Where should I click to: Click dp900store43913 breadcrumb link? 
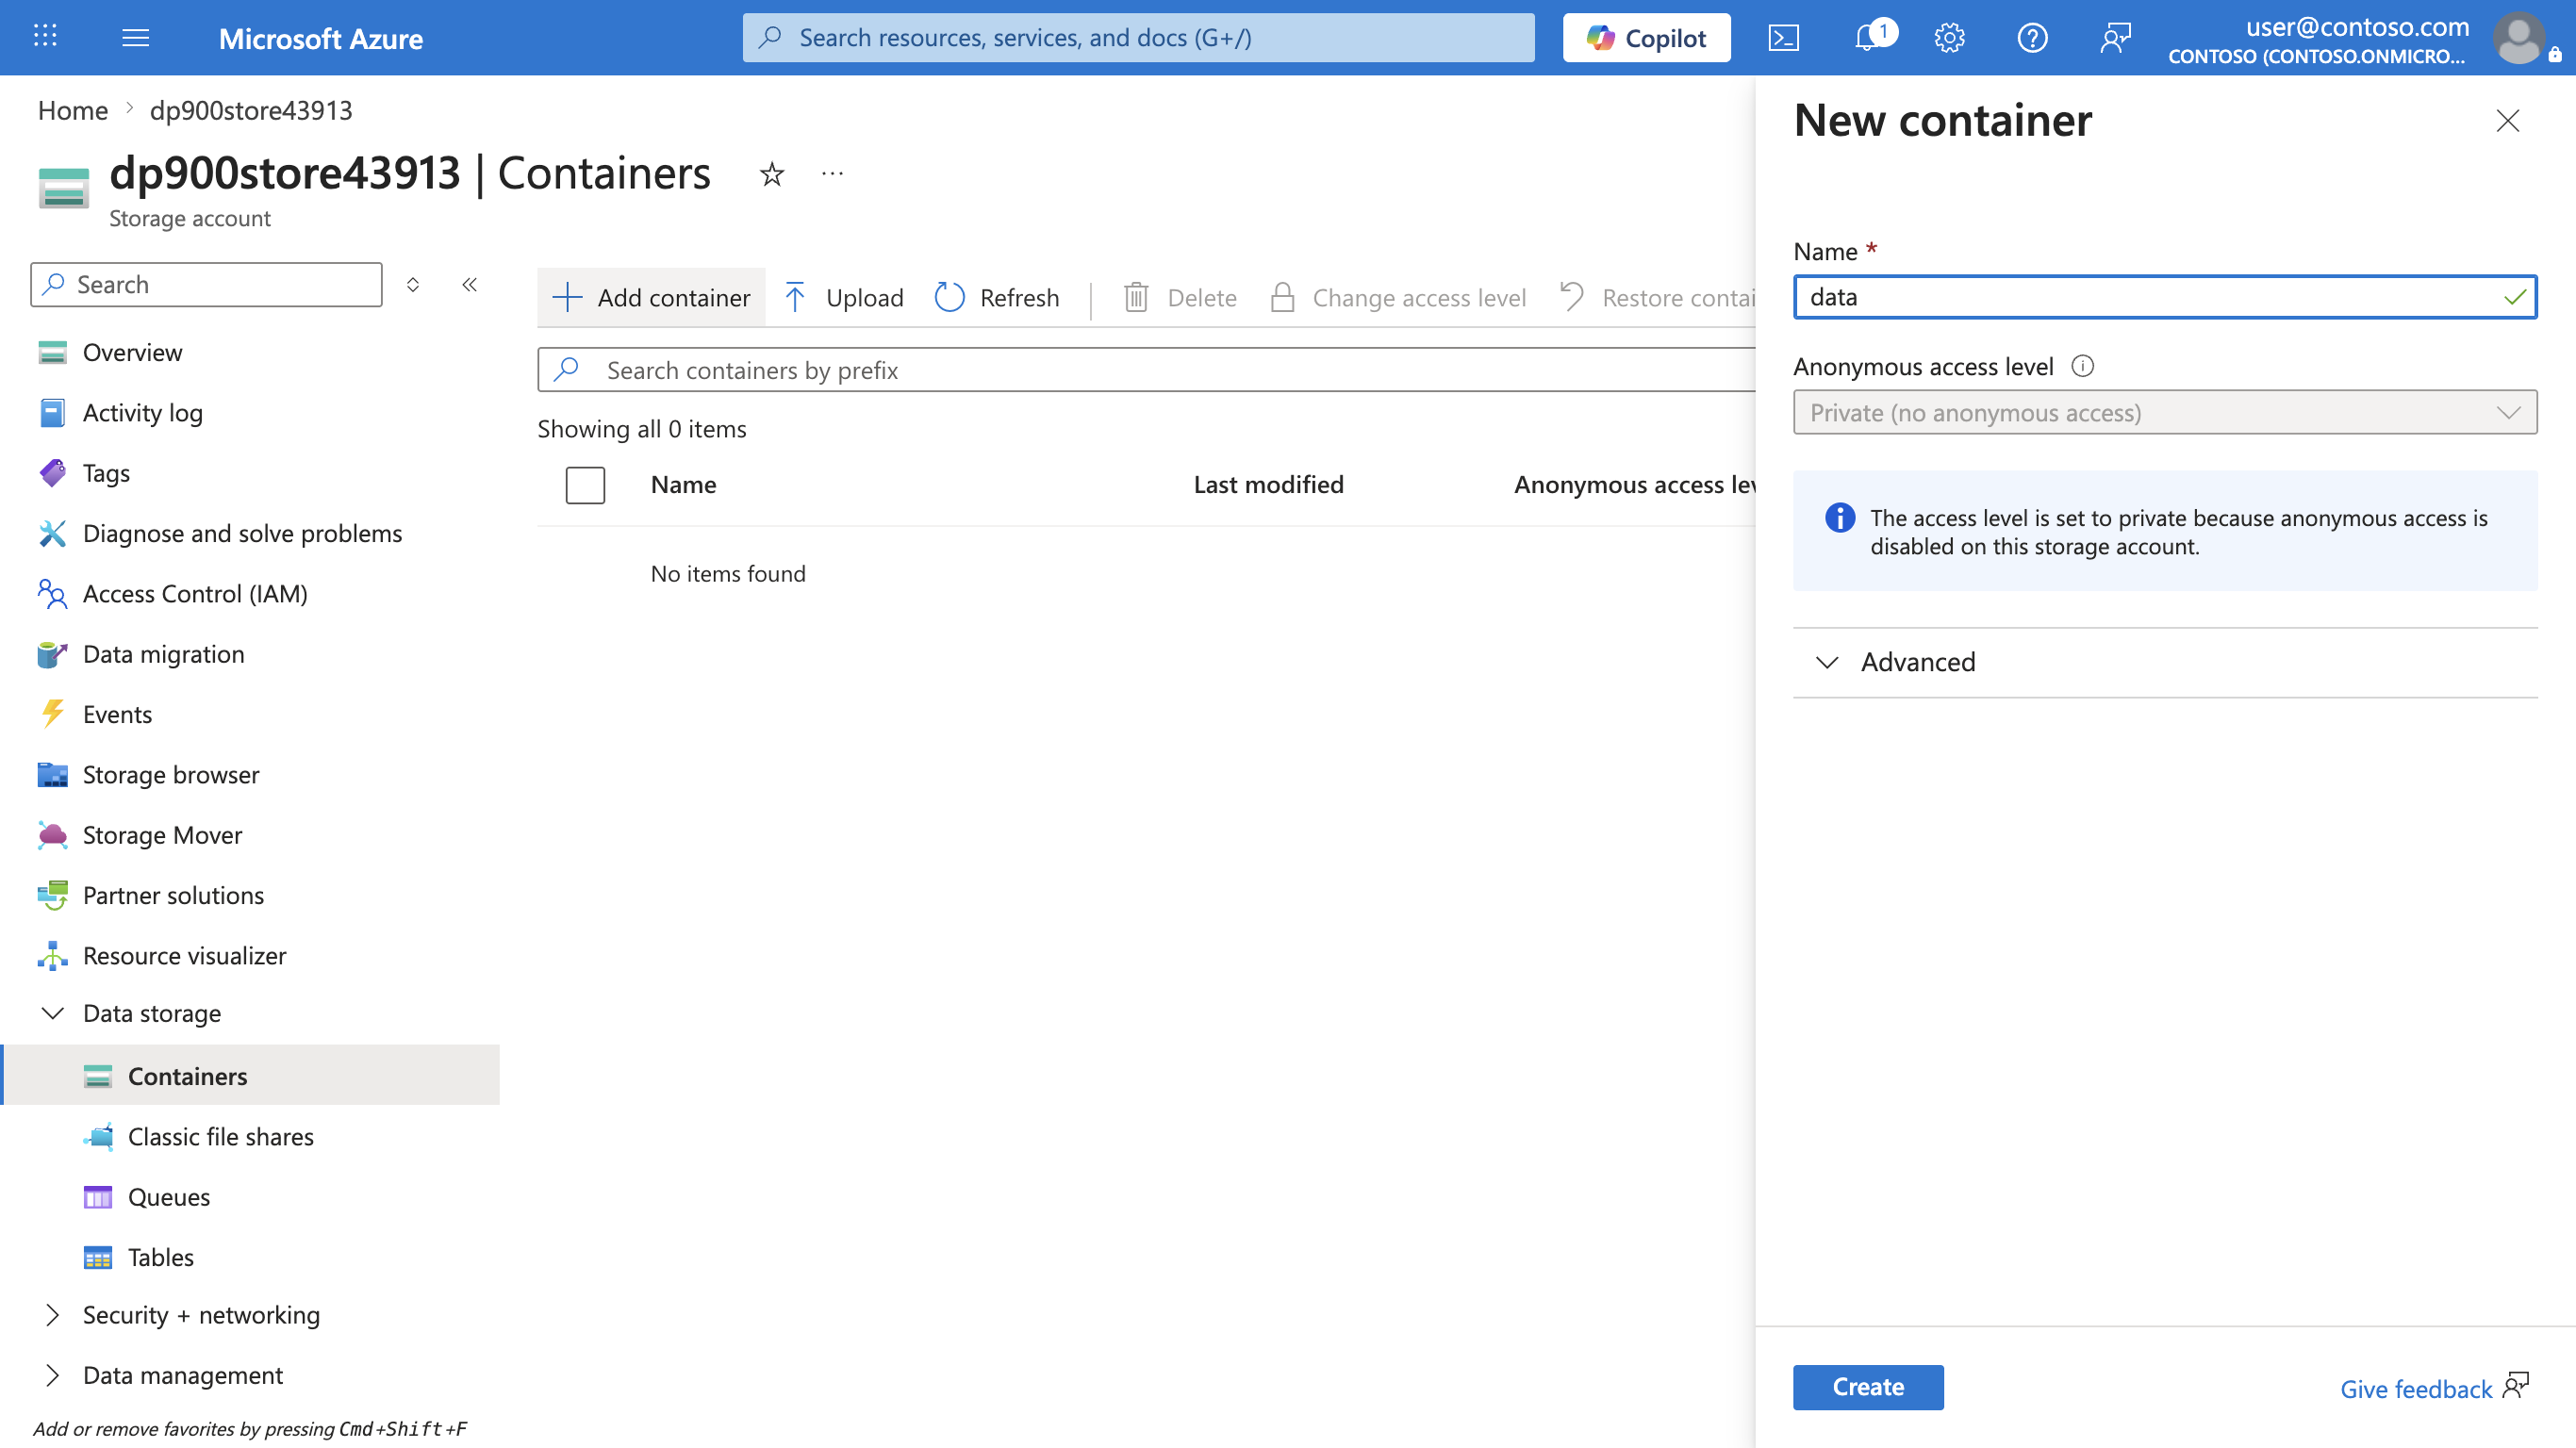click(251, 110)
